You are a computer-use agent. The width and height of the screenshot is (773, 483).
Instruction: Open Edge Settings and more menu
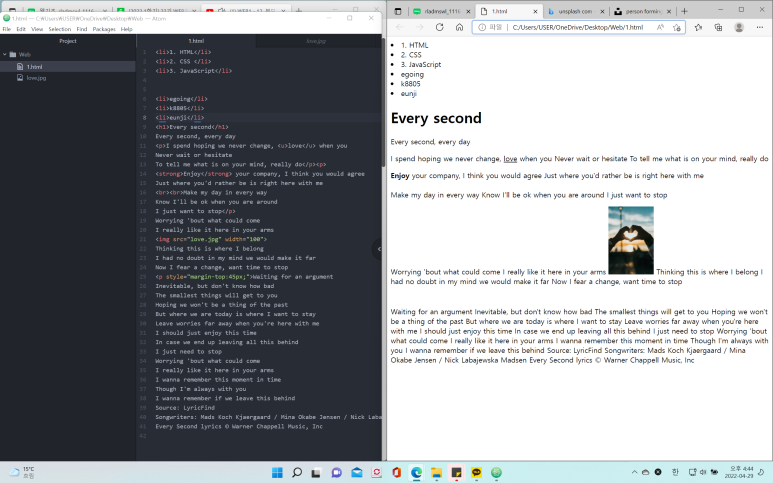click(760, 27)
